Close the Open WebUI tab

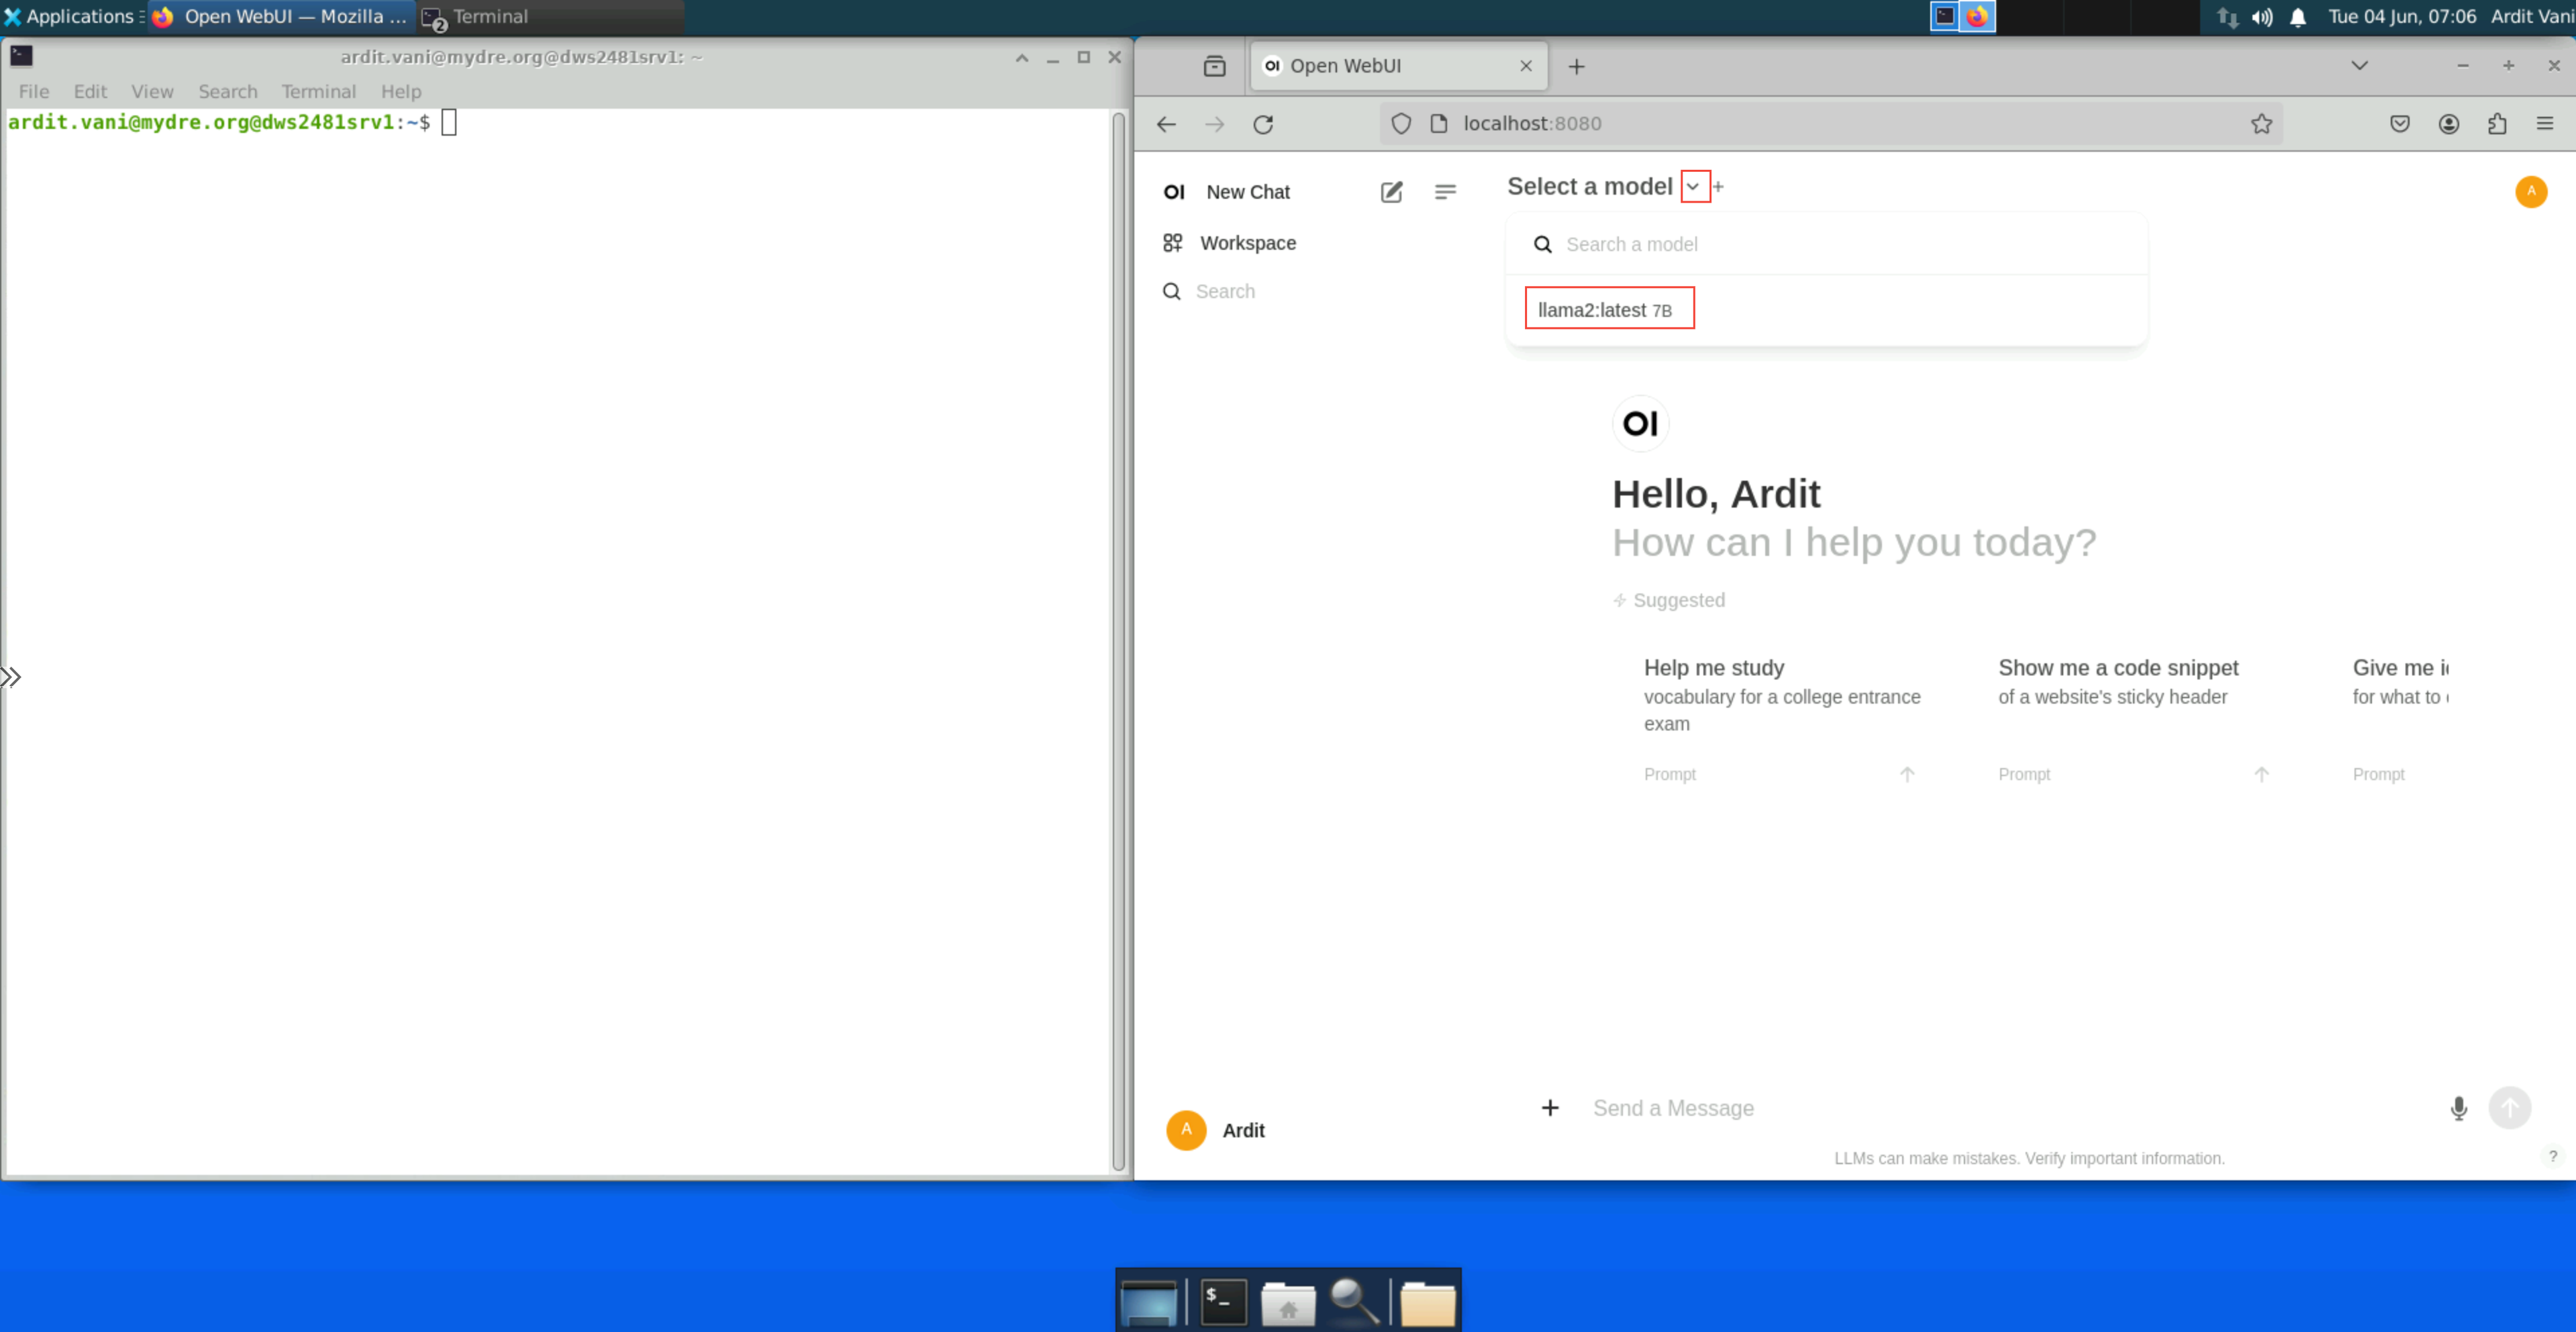[x=1525, y=66]
